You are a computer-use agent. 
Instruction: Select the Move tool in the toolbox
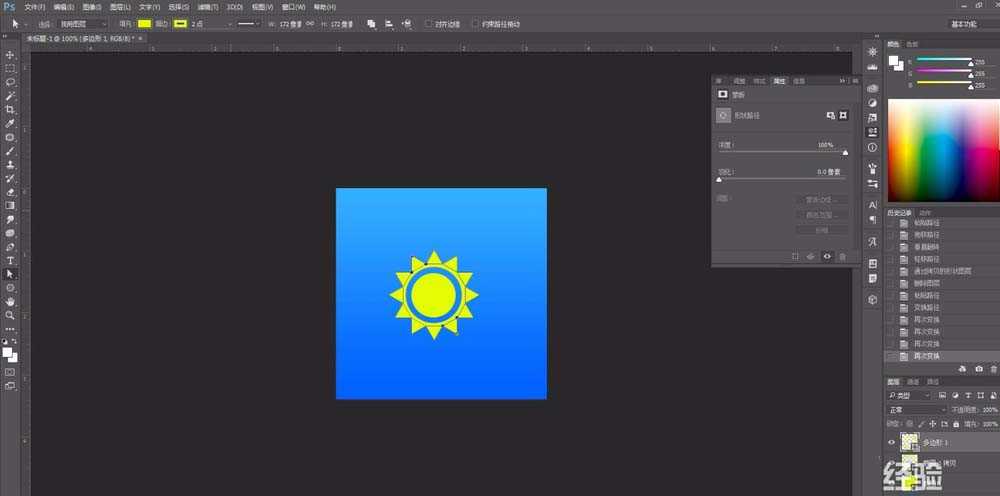[x=10, y=55]
